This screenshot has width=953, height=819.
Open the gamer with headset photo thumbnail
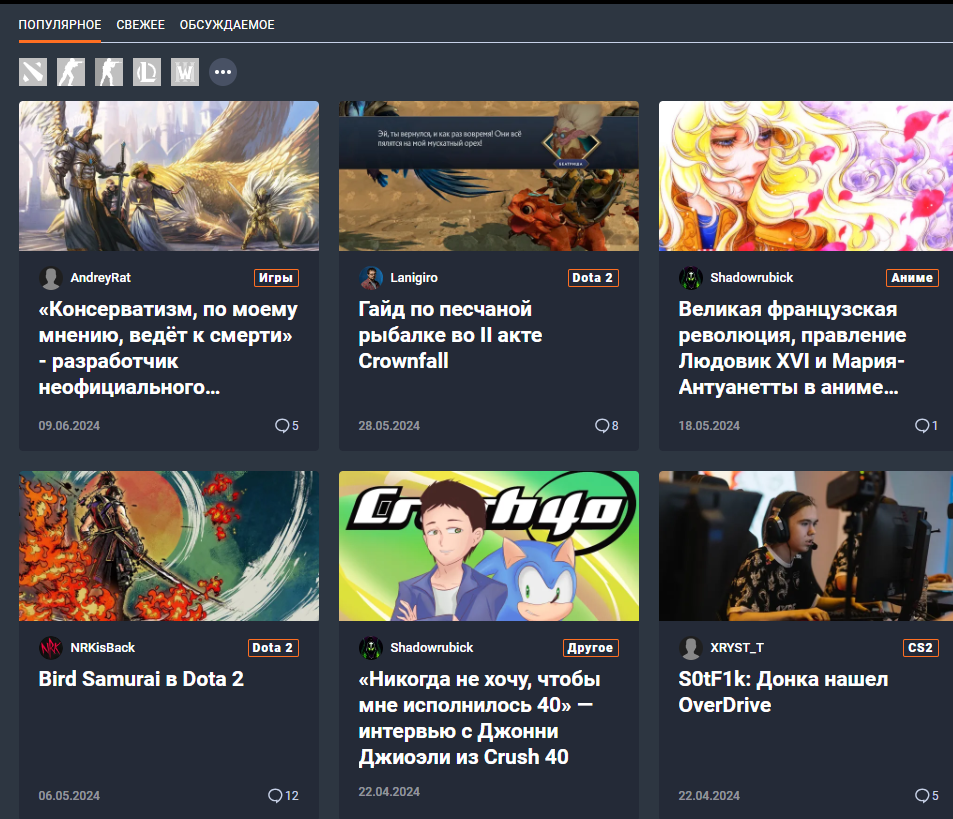click(x=806, y=546)
